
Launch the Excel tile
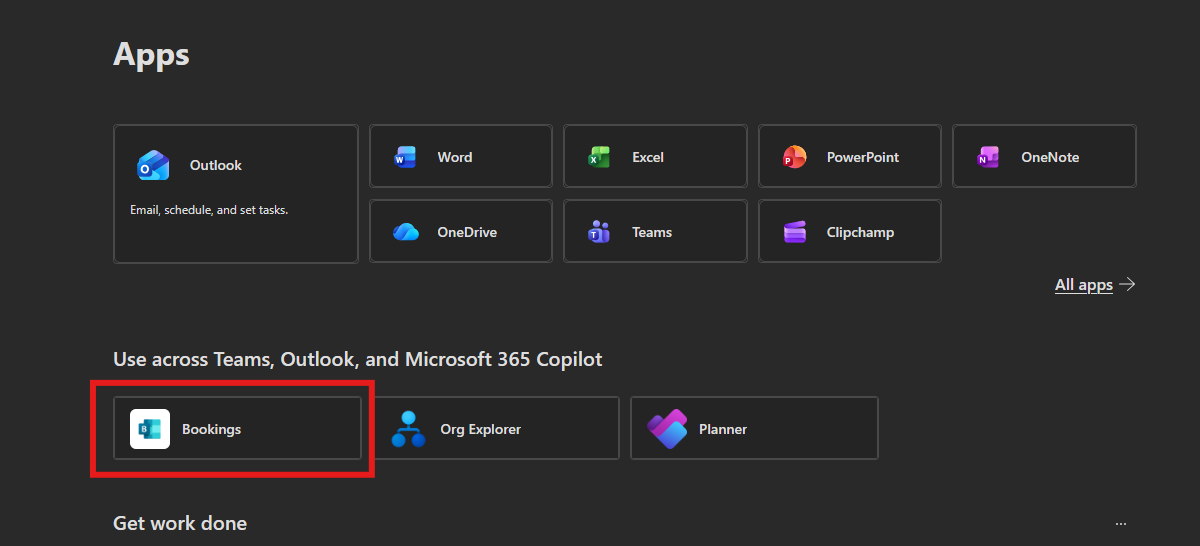coord(655,156)
